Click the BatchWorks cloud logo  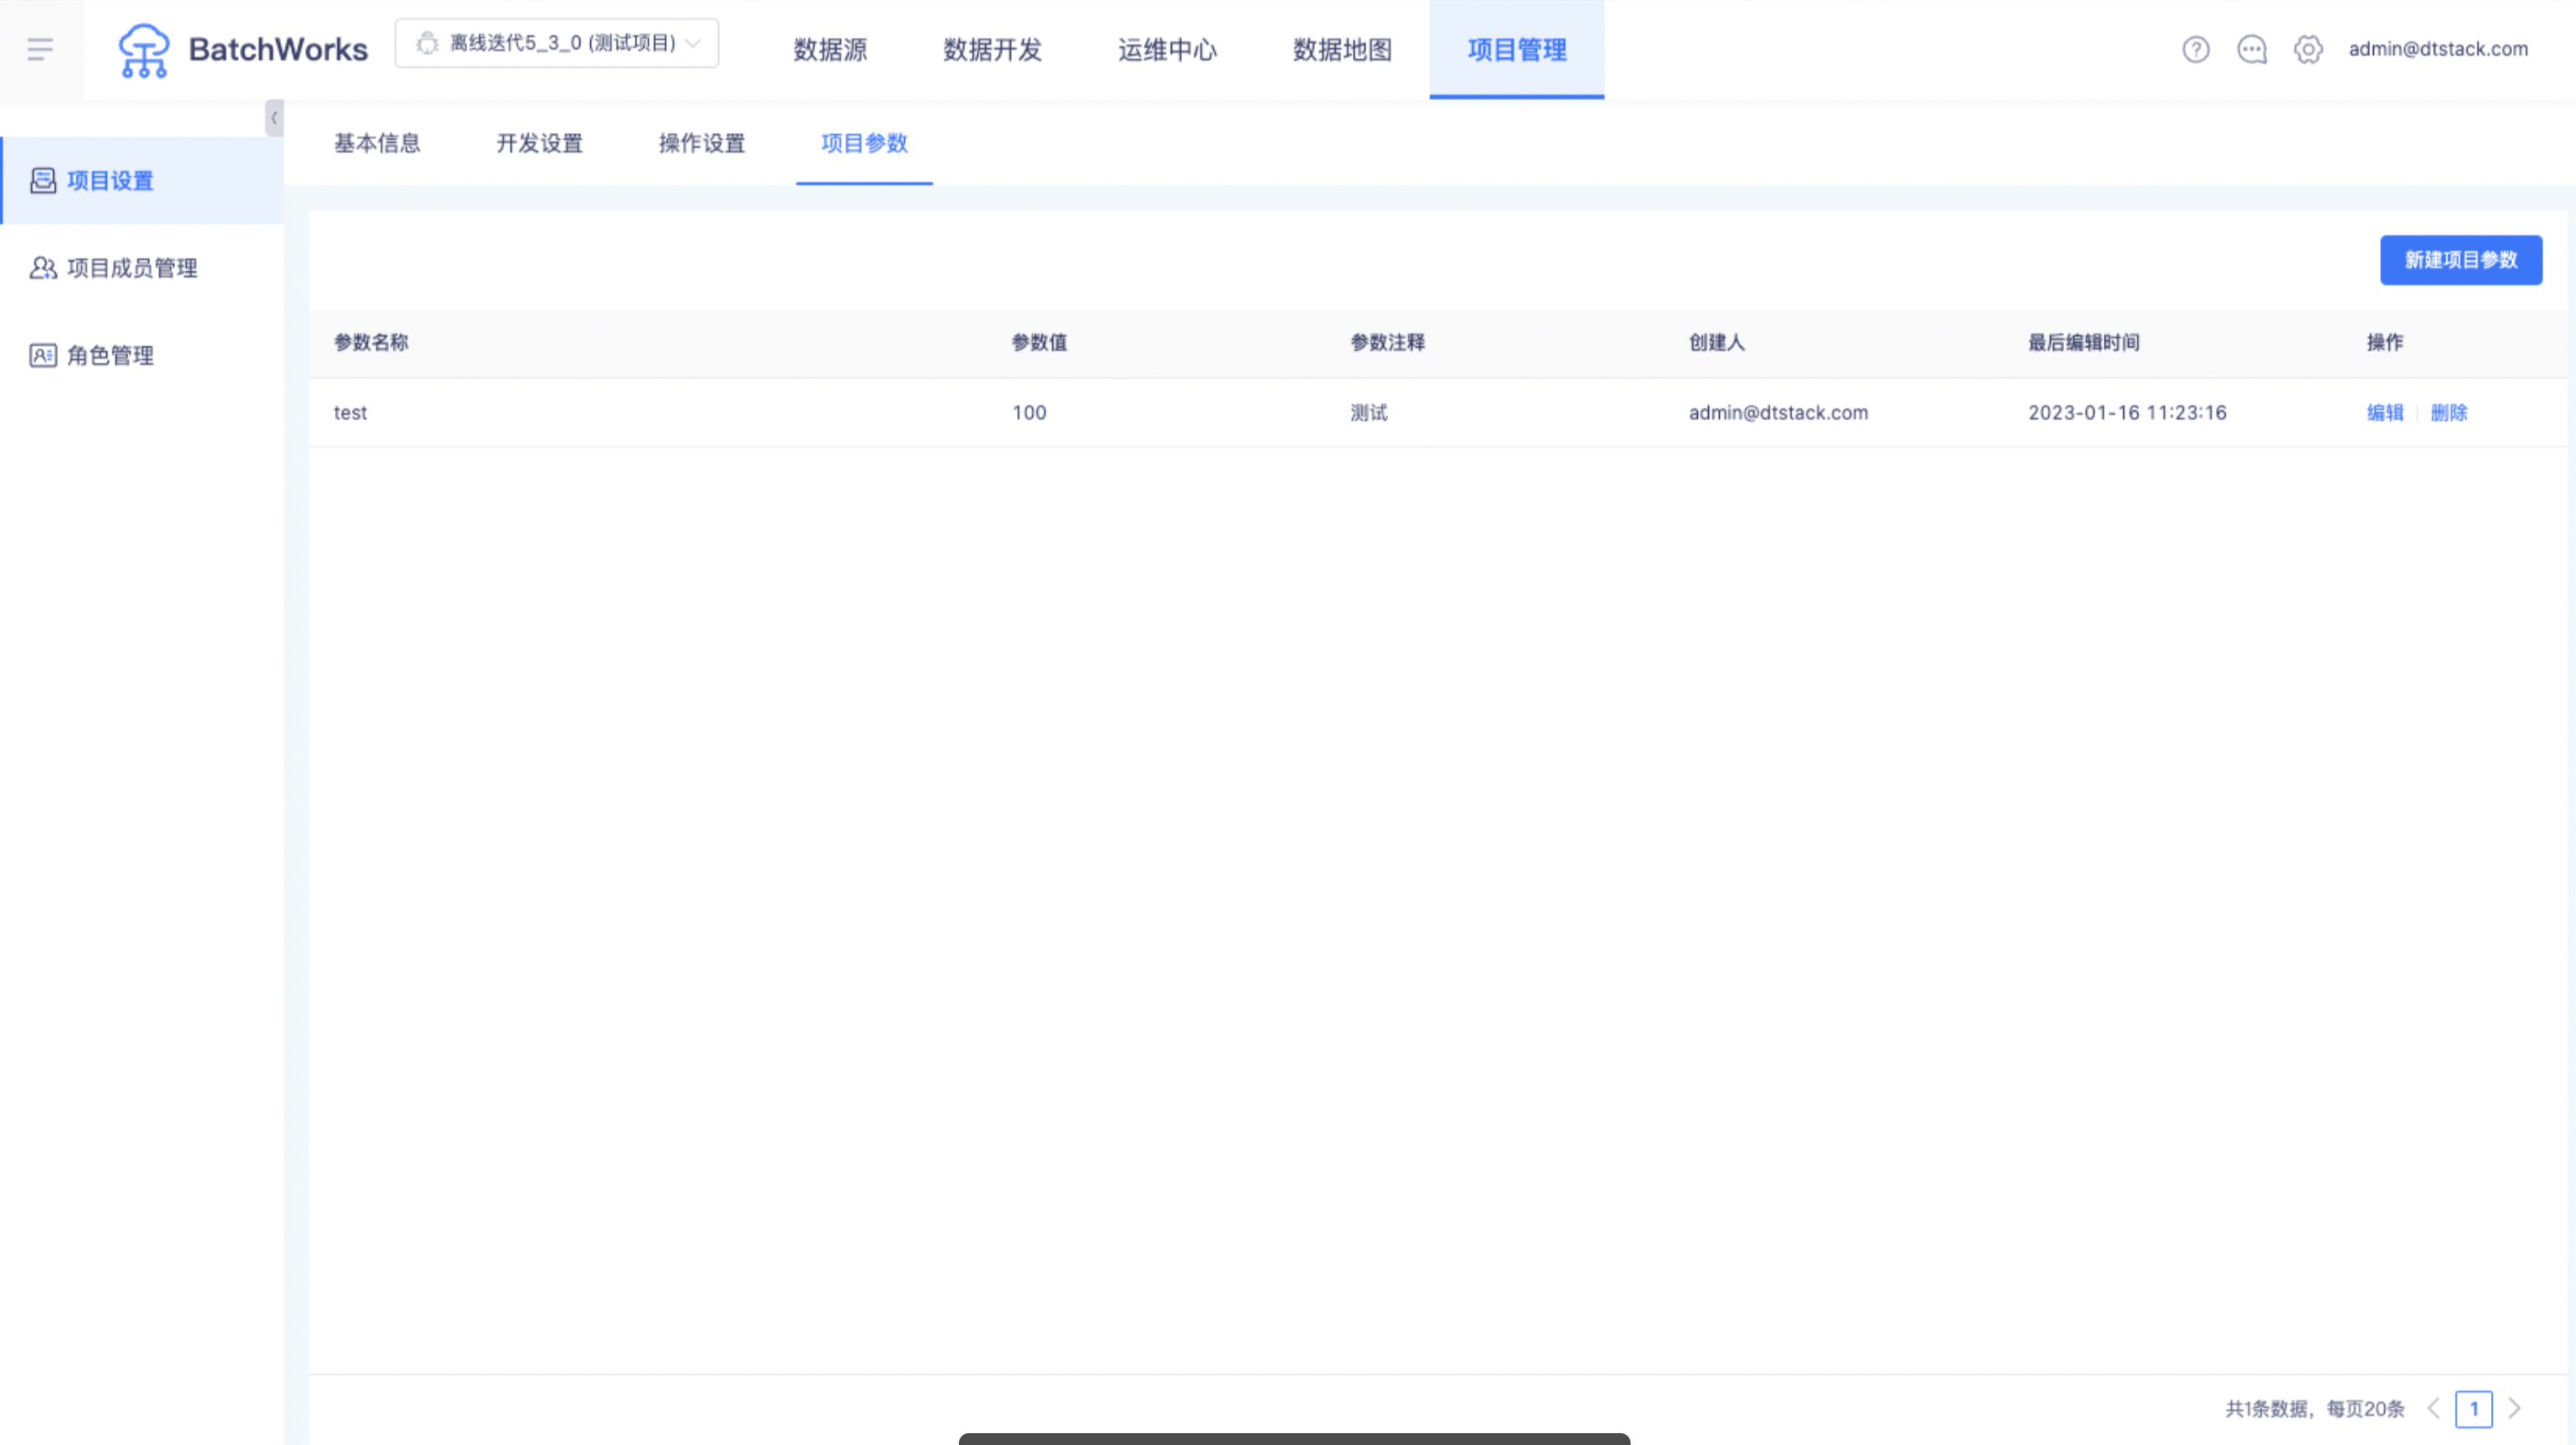click(x=144, y=50)
